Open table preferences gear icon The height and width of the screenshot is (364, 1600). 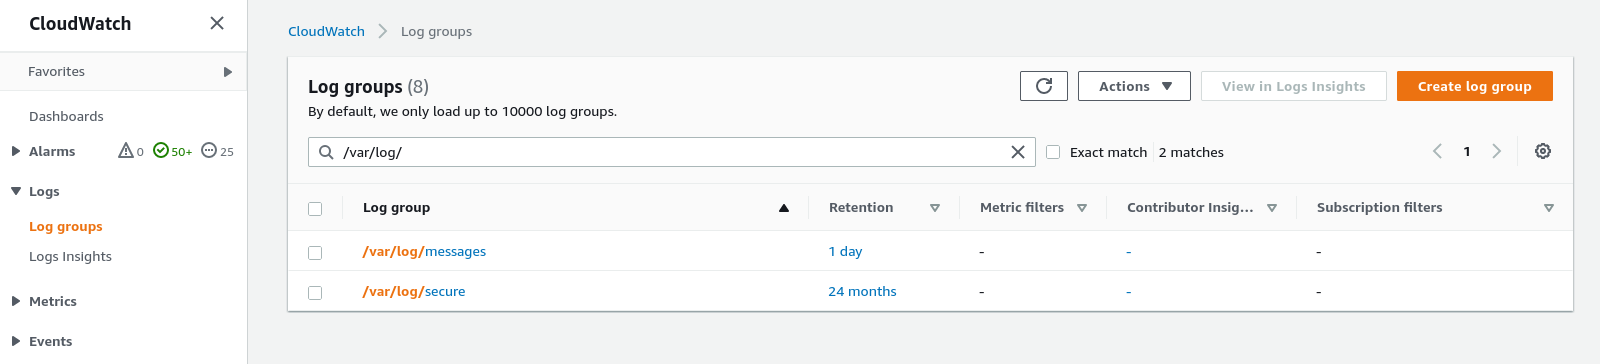click(1543, 151)
